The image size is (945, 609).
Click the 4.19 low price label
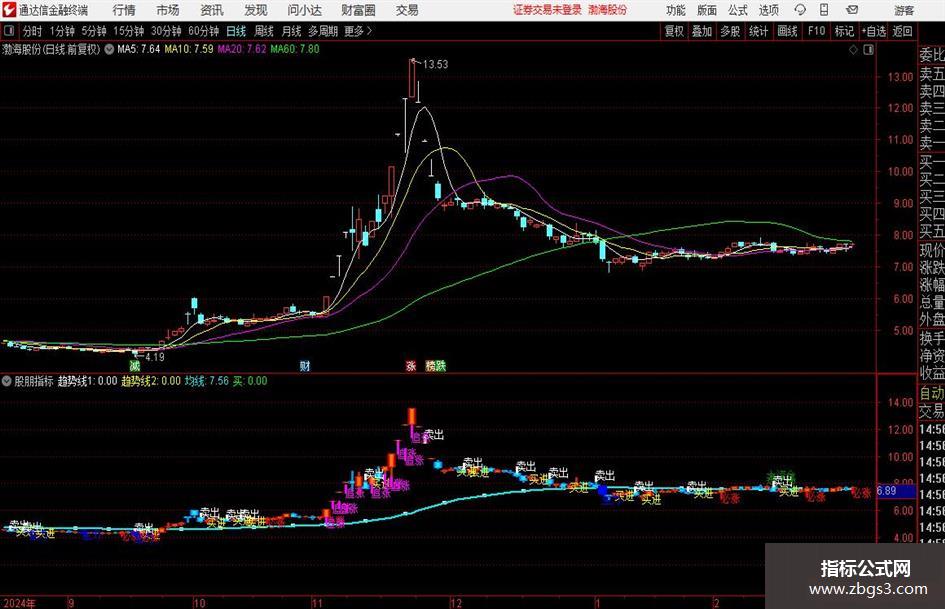click(x=155, y=357)
